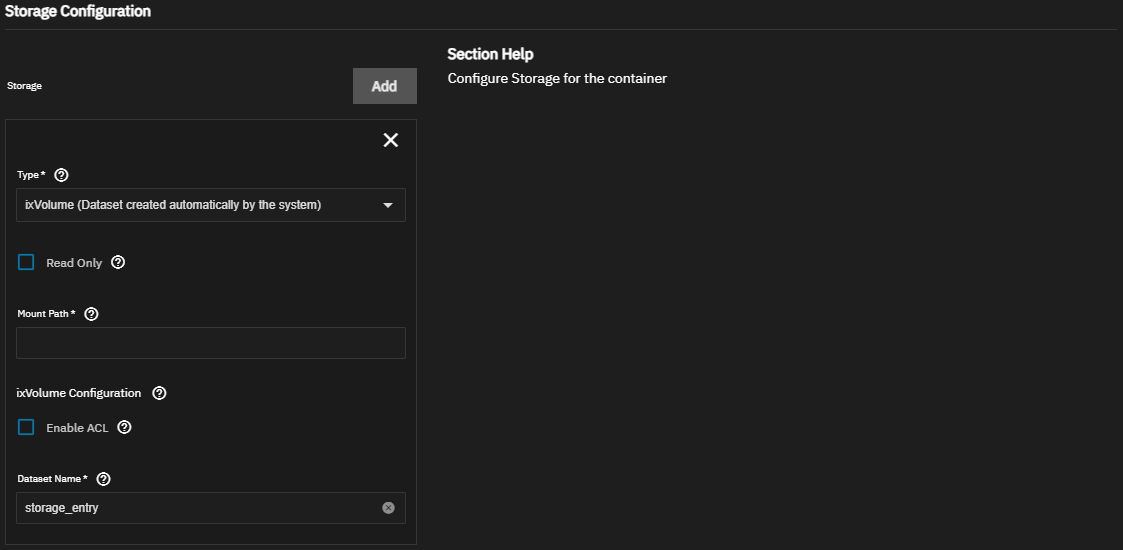Toggle the Enable ACL checkbox
The height and width of the screenshot is (550, 1123).
(x=27, y=427)
